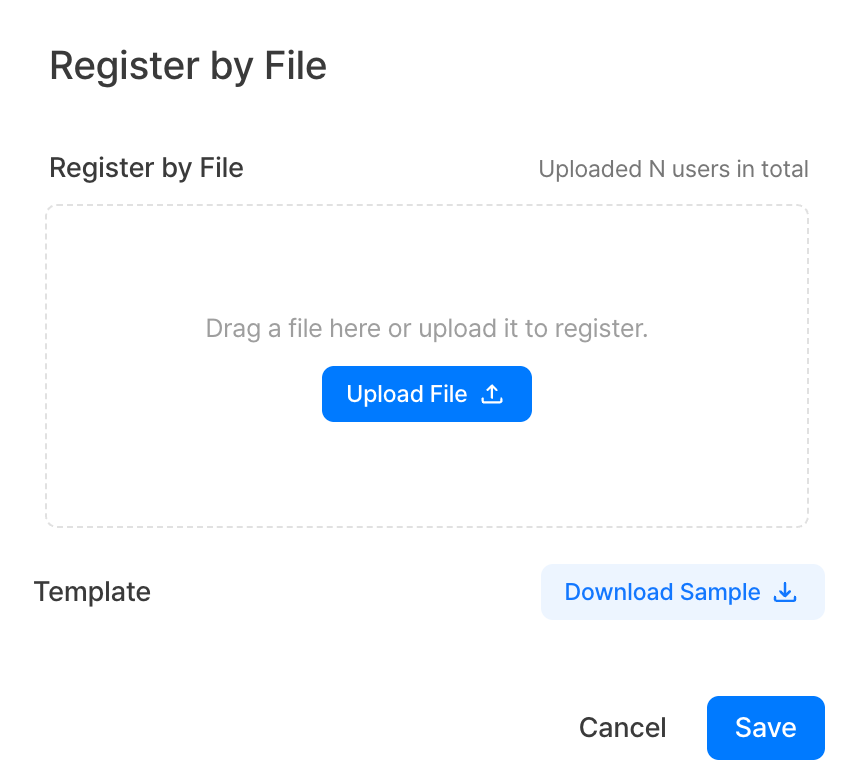The height and width of the screenshot is (784, 850).
Task: Save the file registration
Action: 765,728
